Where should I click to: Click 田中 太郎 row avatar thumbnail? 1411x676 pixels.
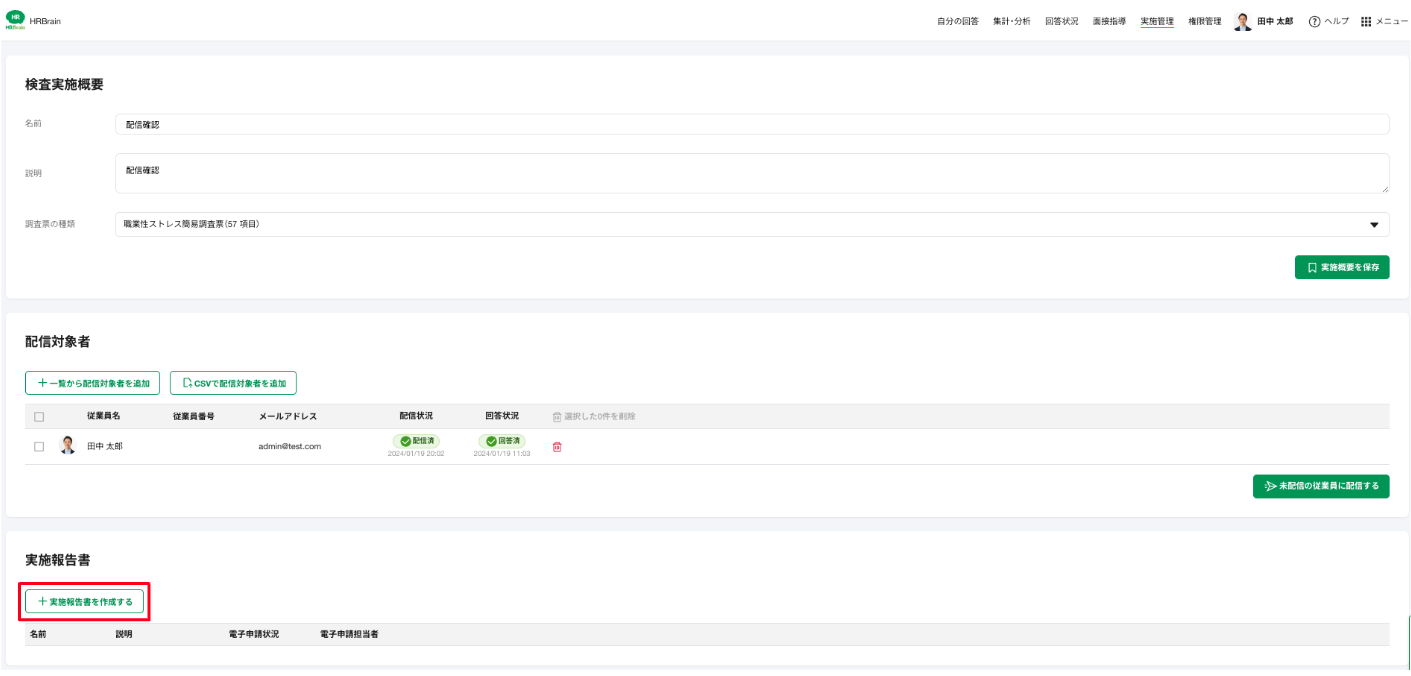click(x=68, y=446)
